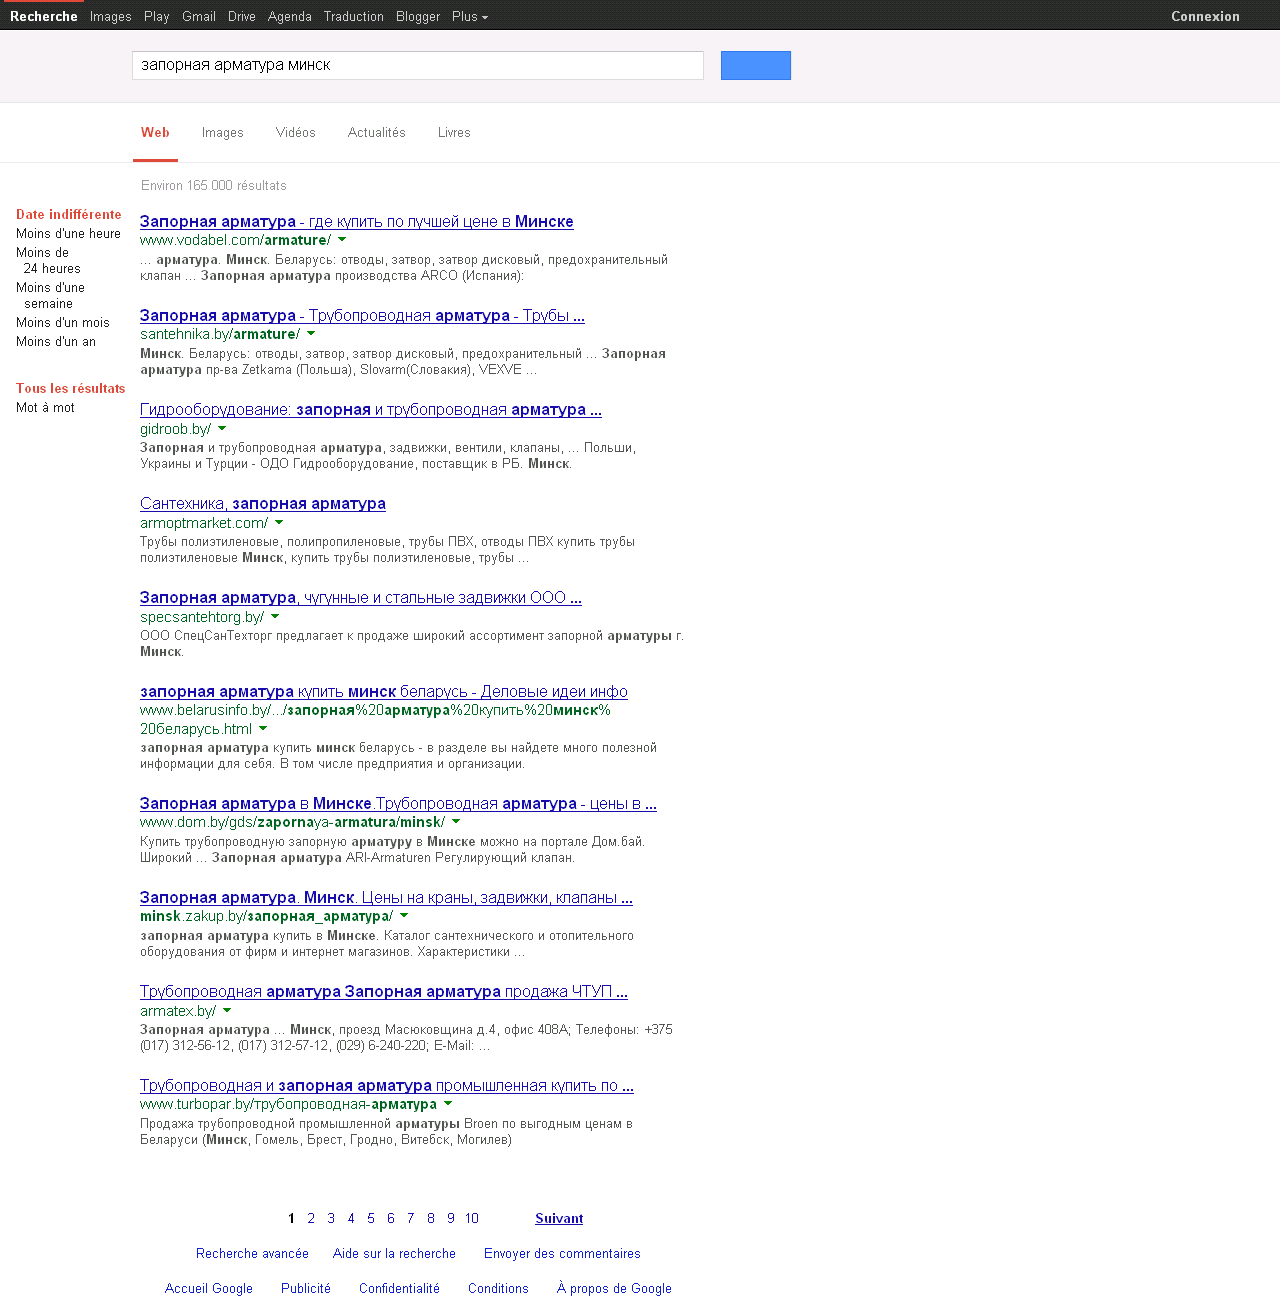Screen dimensions: 1280x1315
Task: Open result 'Запорная арматура - Трубопроводная арматура - Трубы'
Action: pos(362,315)
